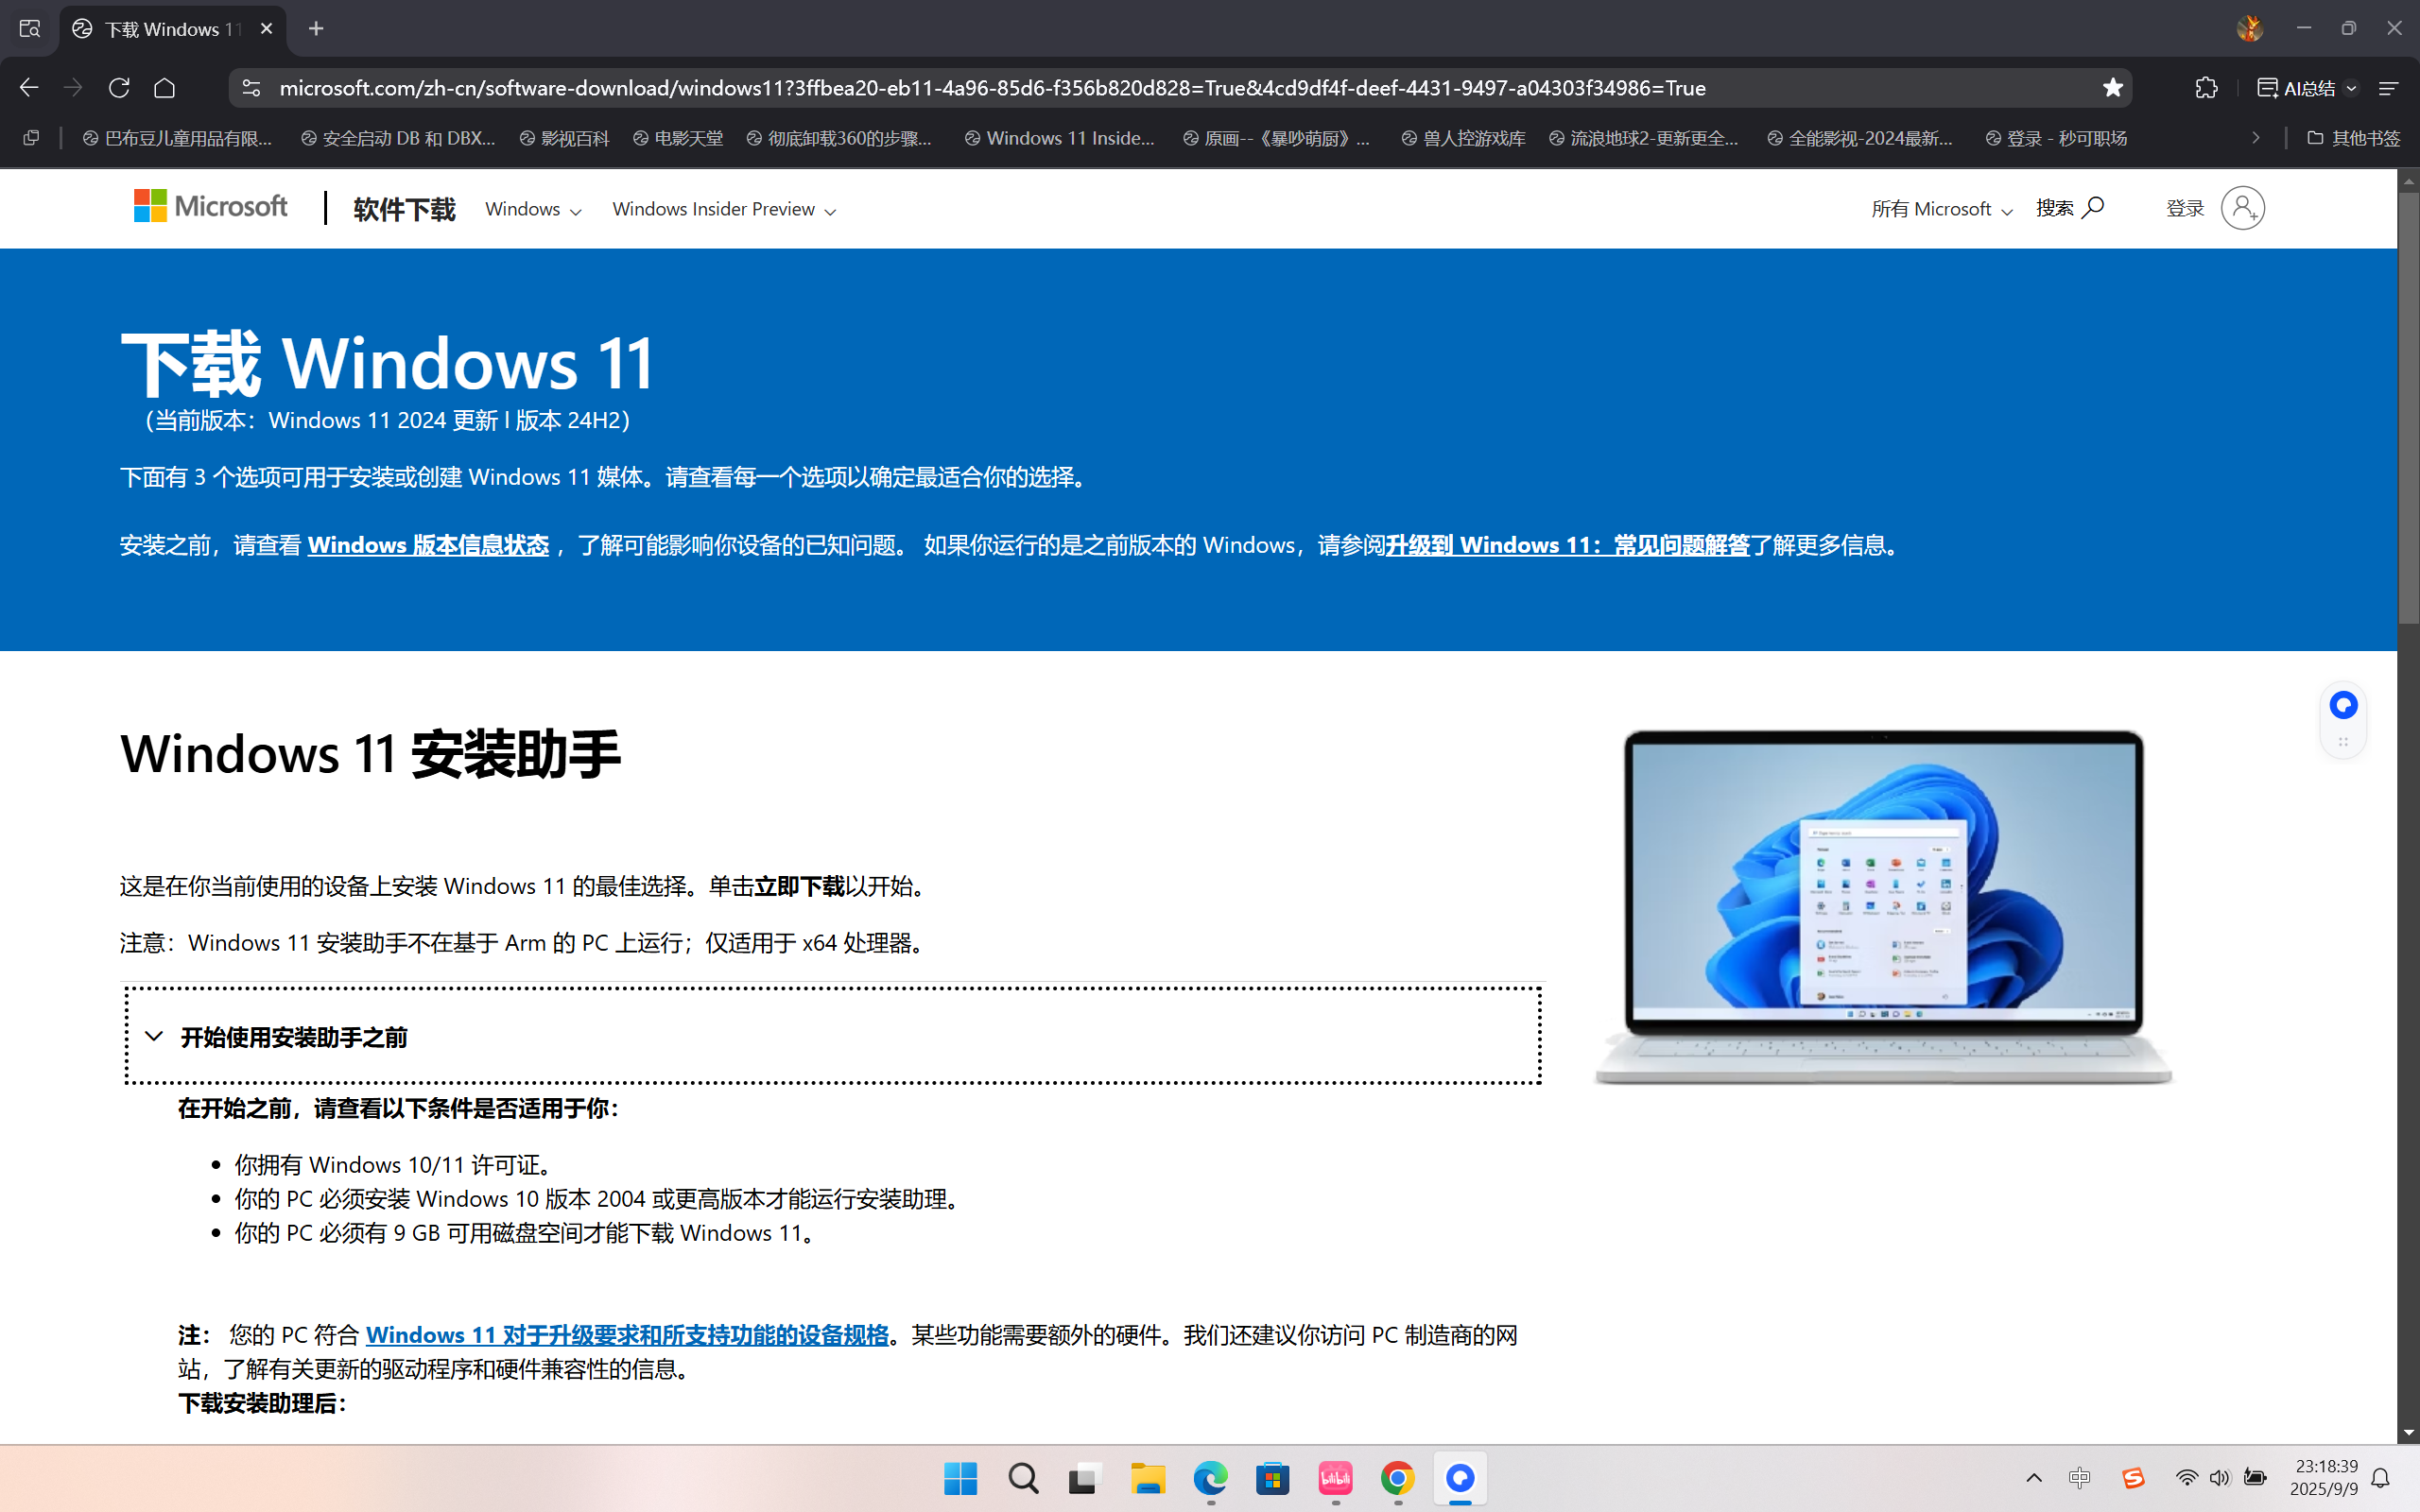Close the 下载 Windows 11 tab

(266, 29)
